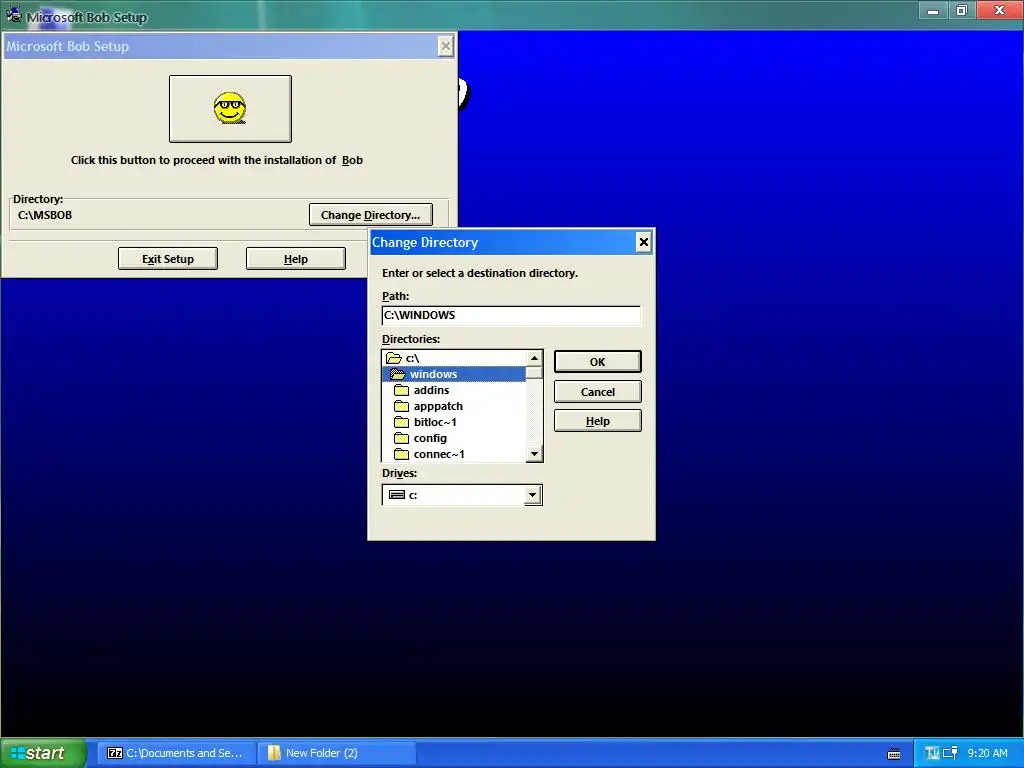
Task: Select the c:\ root folder in Directories
Action: [x=454, y=358]
